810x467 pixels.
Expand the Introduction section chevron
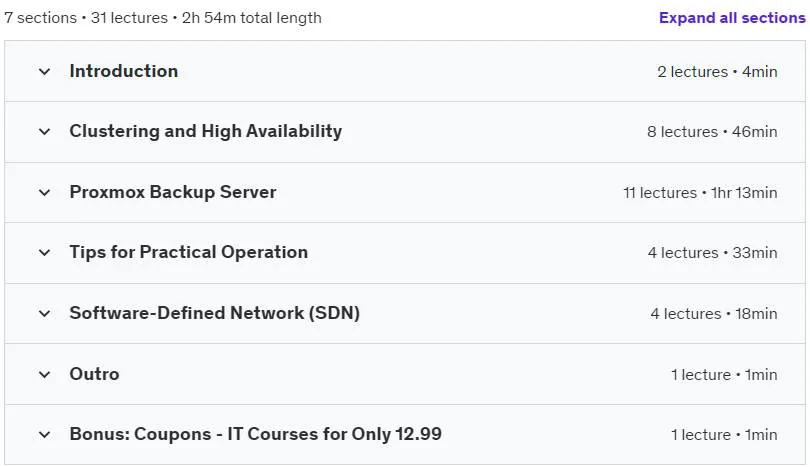click(x=44, y=71)
